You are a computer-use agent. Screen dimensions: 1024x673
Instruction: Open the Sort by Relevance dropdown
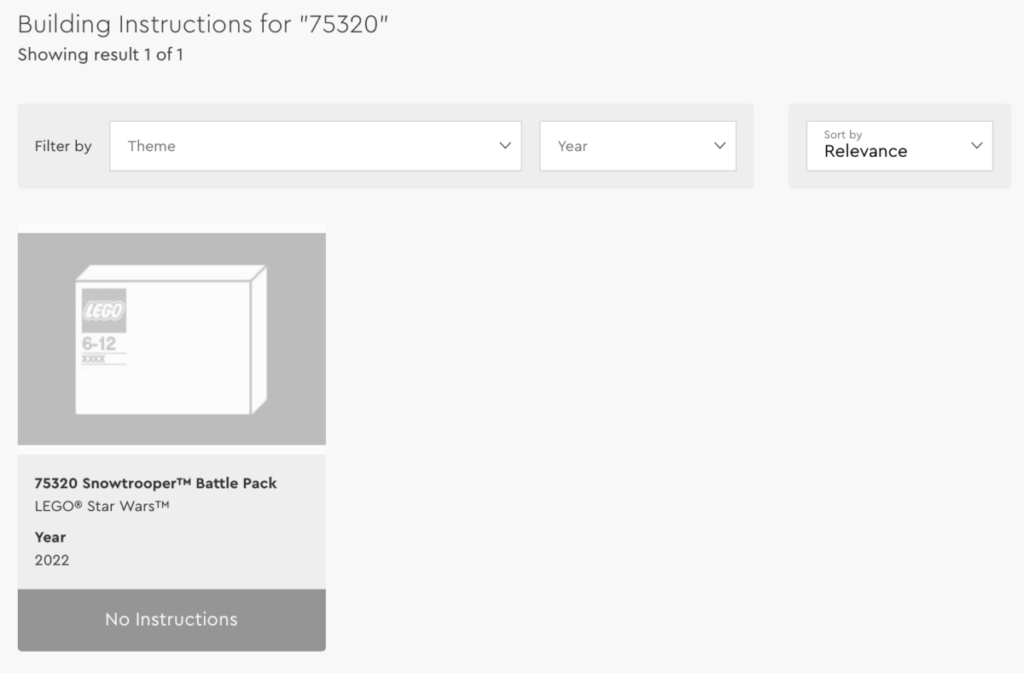tap(899, 146)
